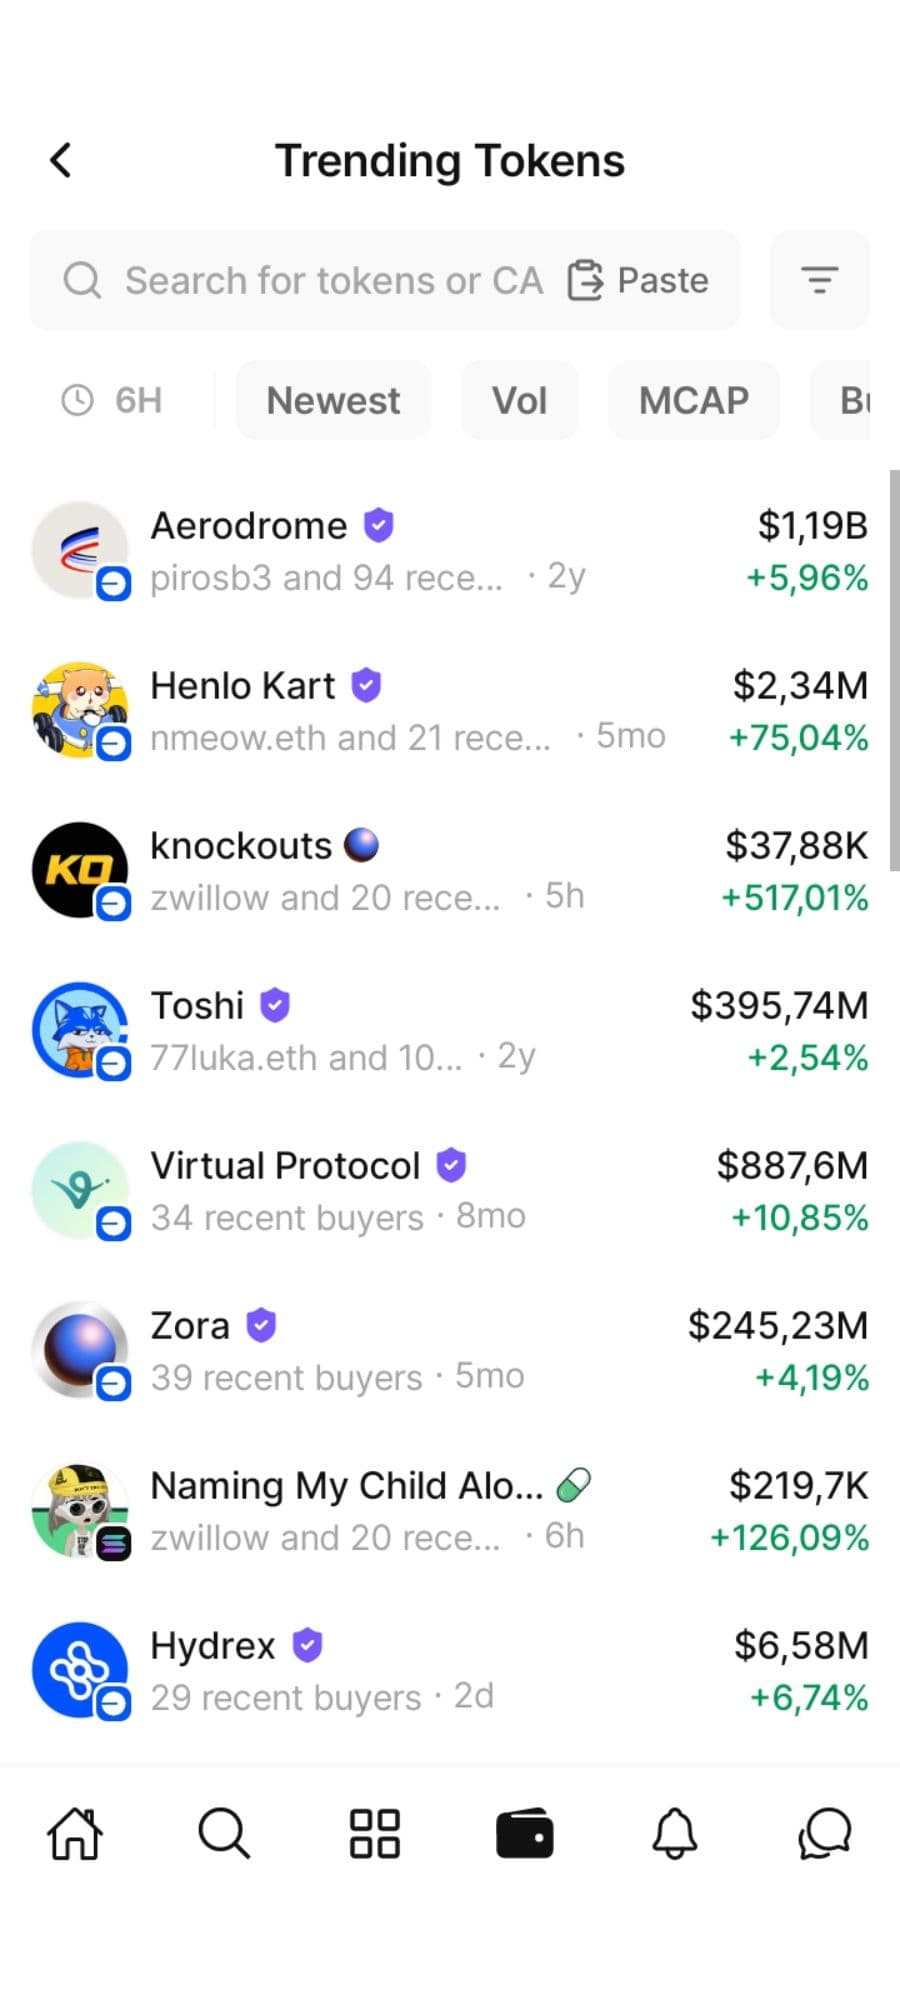Go to the Home tab icon
The width and height of the screenshot is (900, 2000).
click(x=75, y=1834)
